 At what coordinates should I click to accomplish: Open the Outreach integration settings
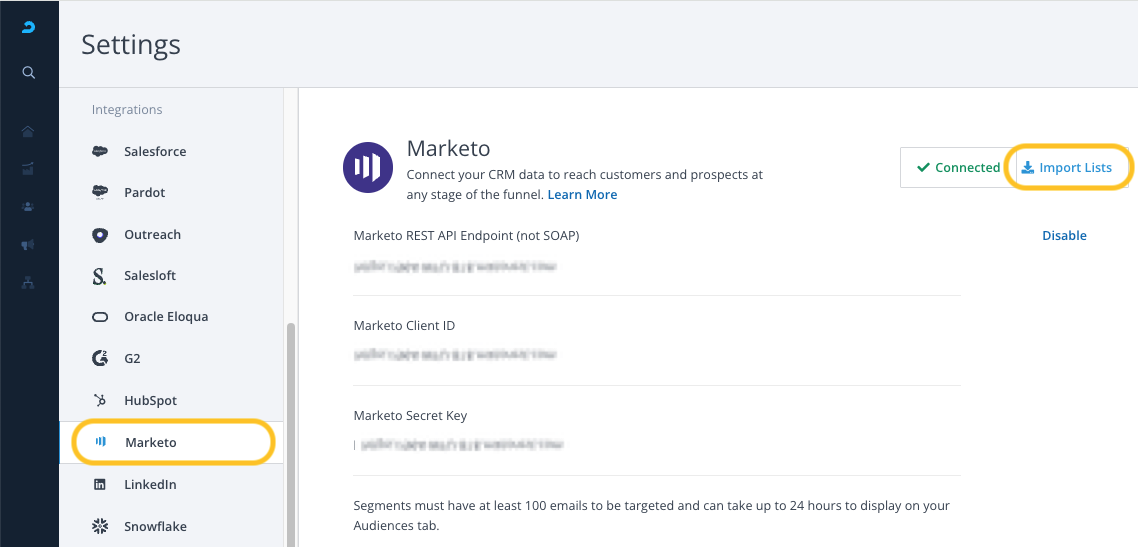(x=152, y=235)
